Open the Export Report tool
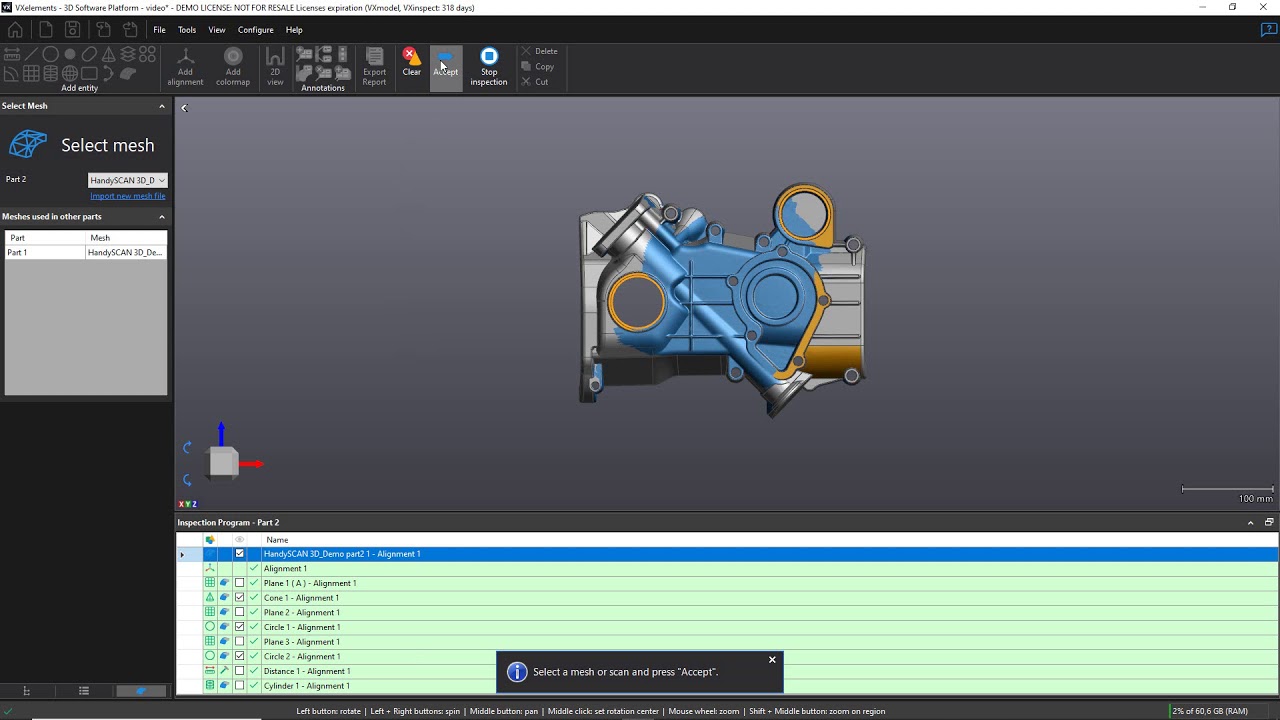This screenshot has width=1280, height=720. coord(374,64)
